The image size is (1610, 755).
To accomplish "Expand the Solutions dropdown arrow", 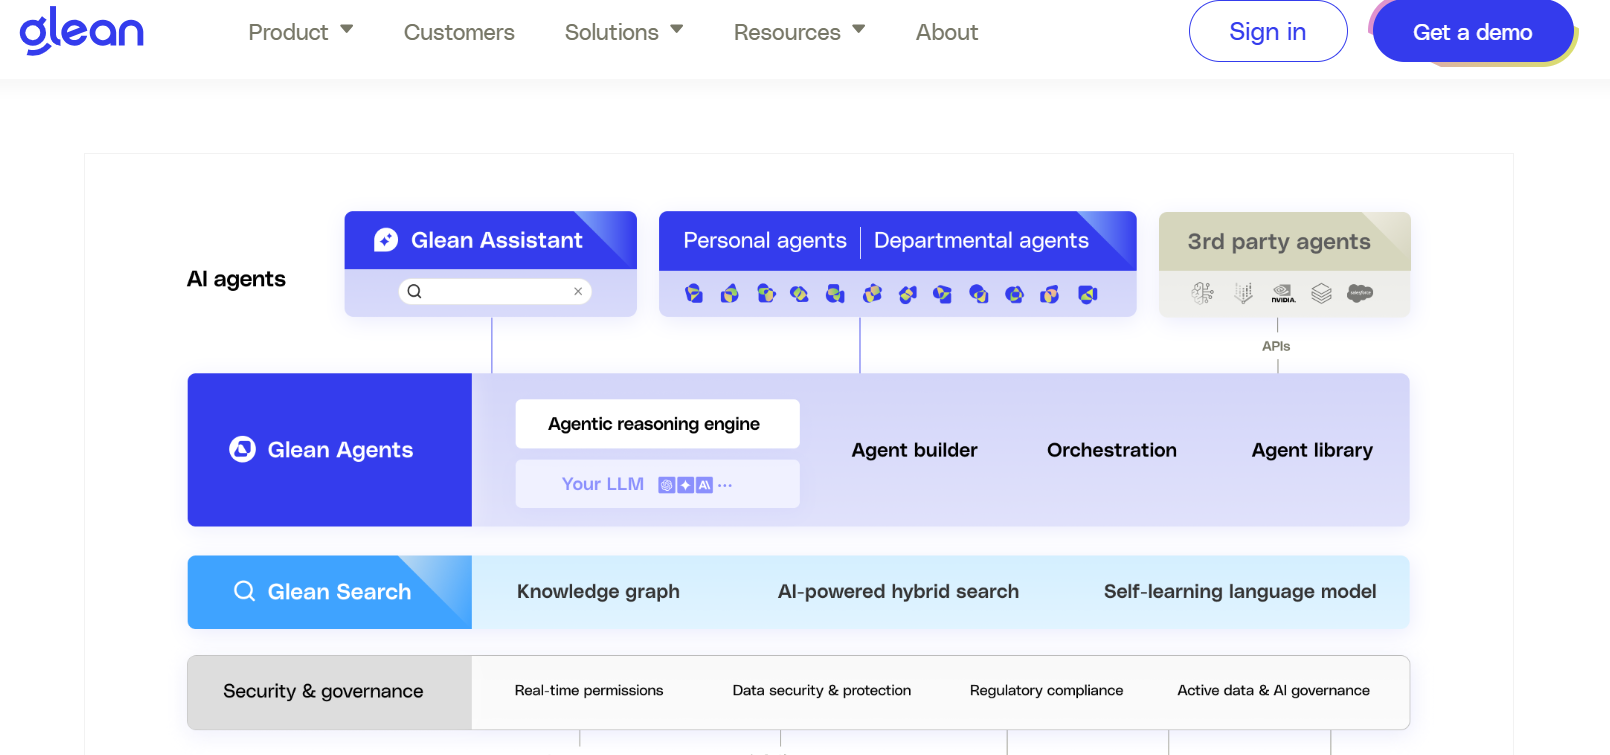I will (x=677, y=30).
